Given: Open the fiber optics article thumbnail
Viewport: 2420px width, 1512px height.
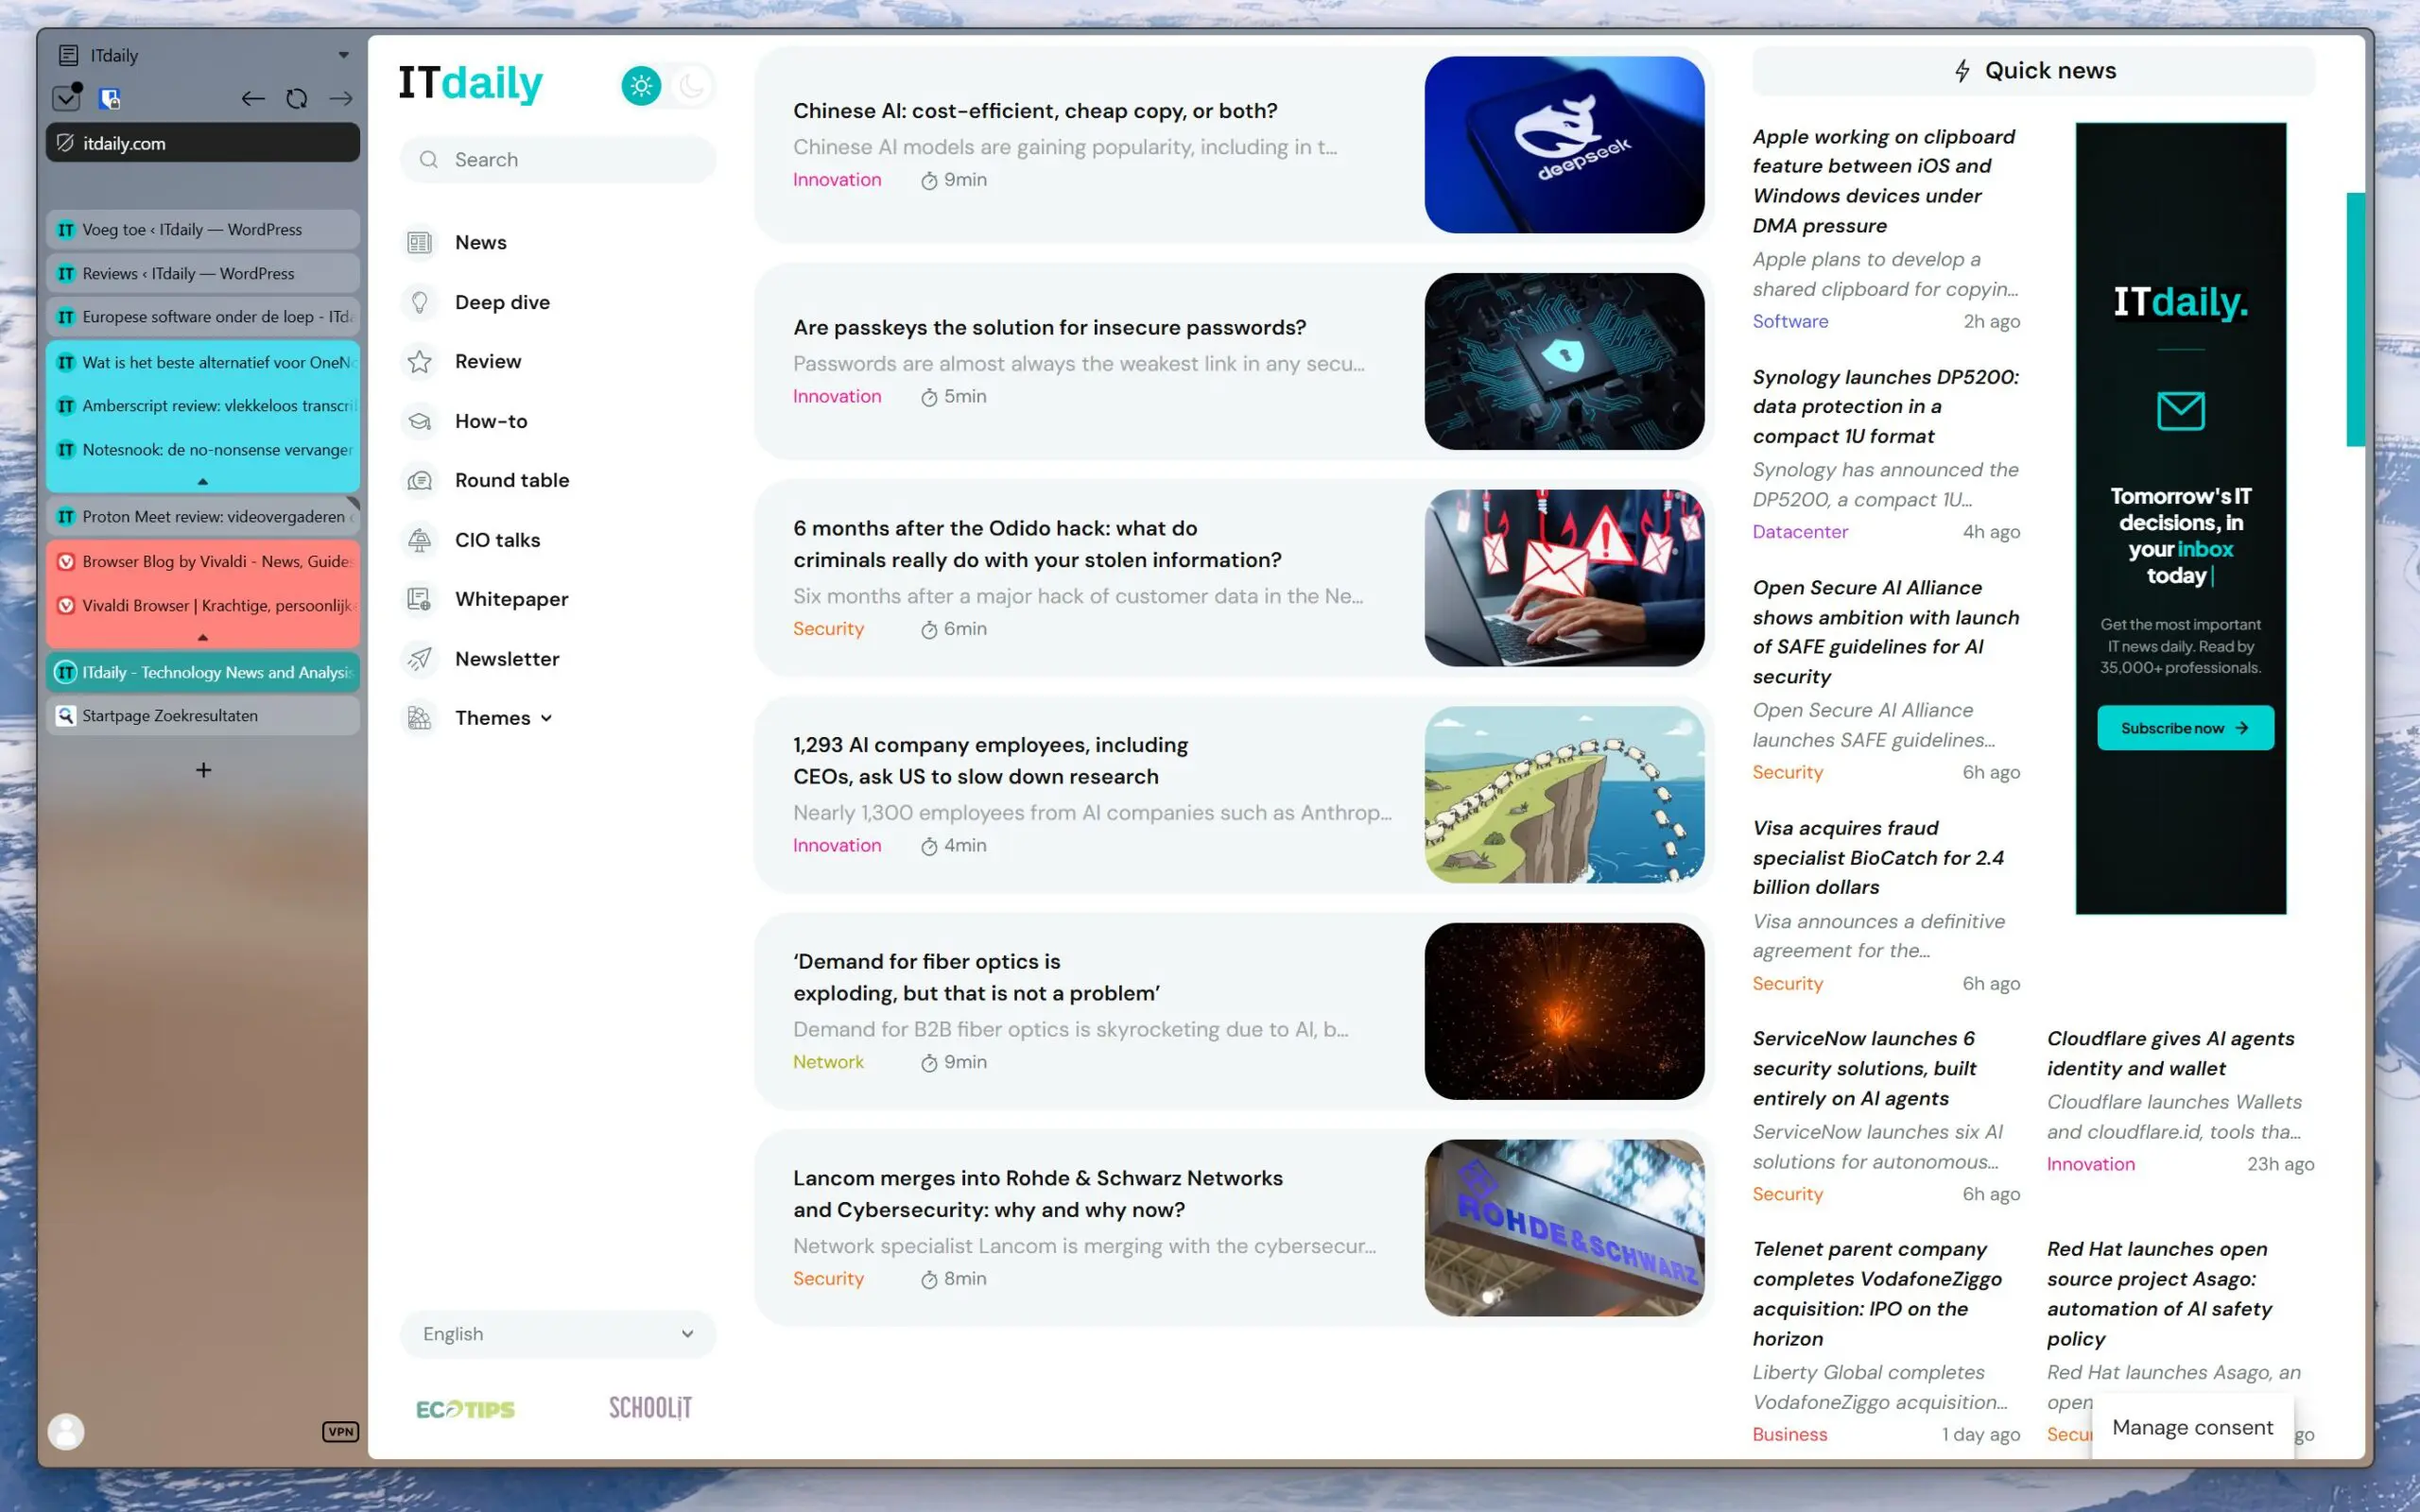Looking at the screenshot, I should [x=1564, y=1011].
